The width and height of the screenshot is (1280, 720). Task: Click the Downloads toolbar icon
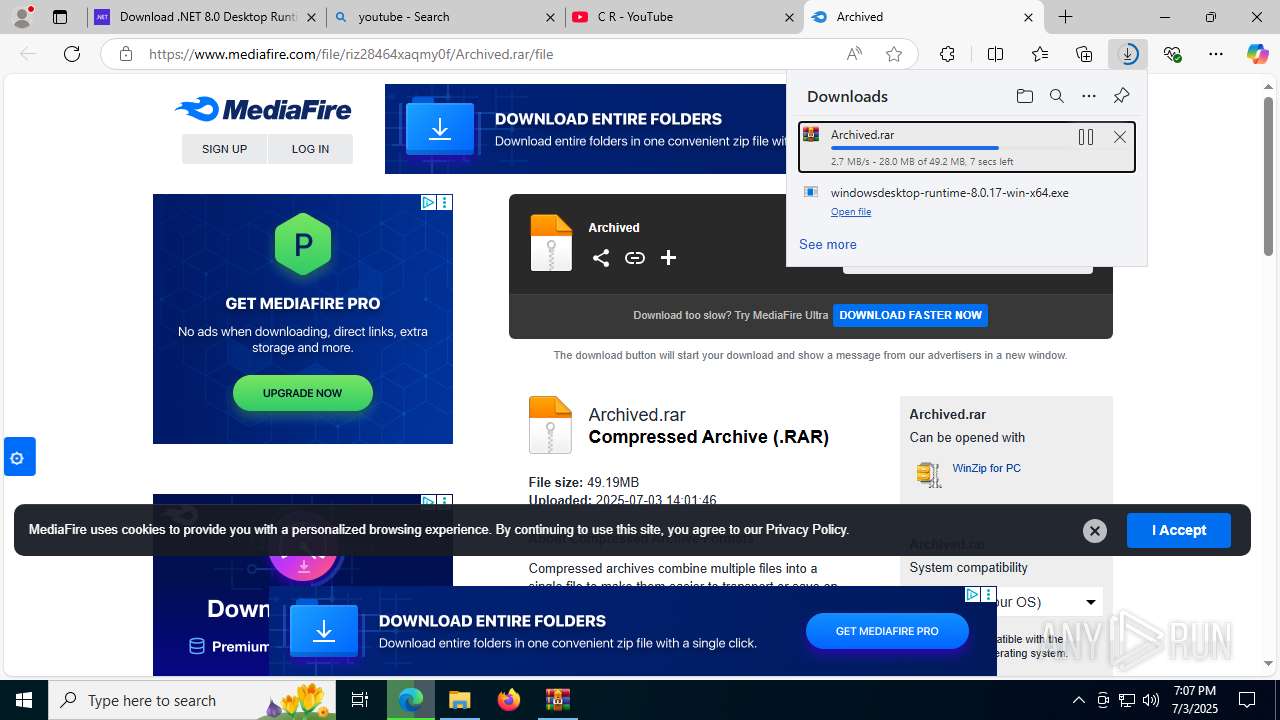pos(1128,54)
